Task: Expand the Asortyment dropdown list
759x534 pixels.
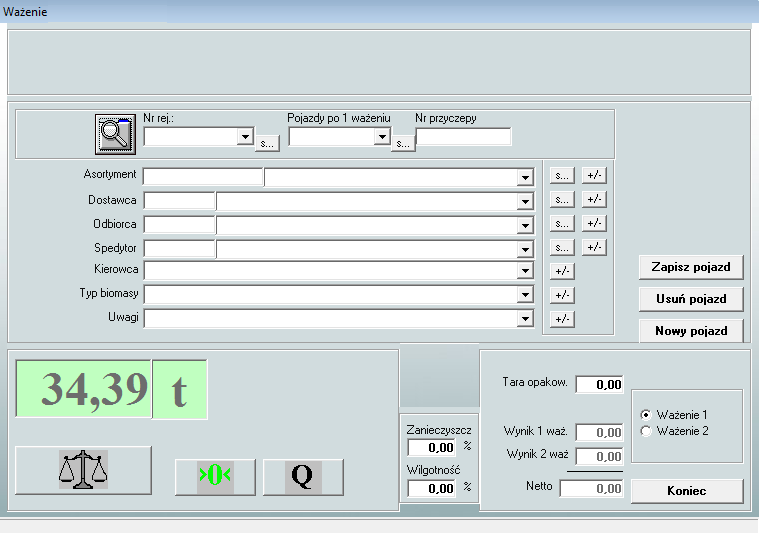Action: [x=525, y=178]
